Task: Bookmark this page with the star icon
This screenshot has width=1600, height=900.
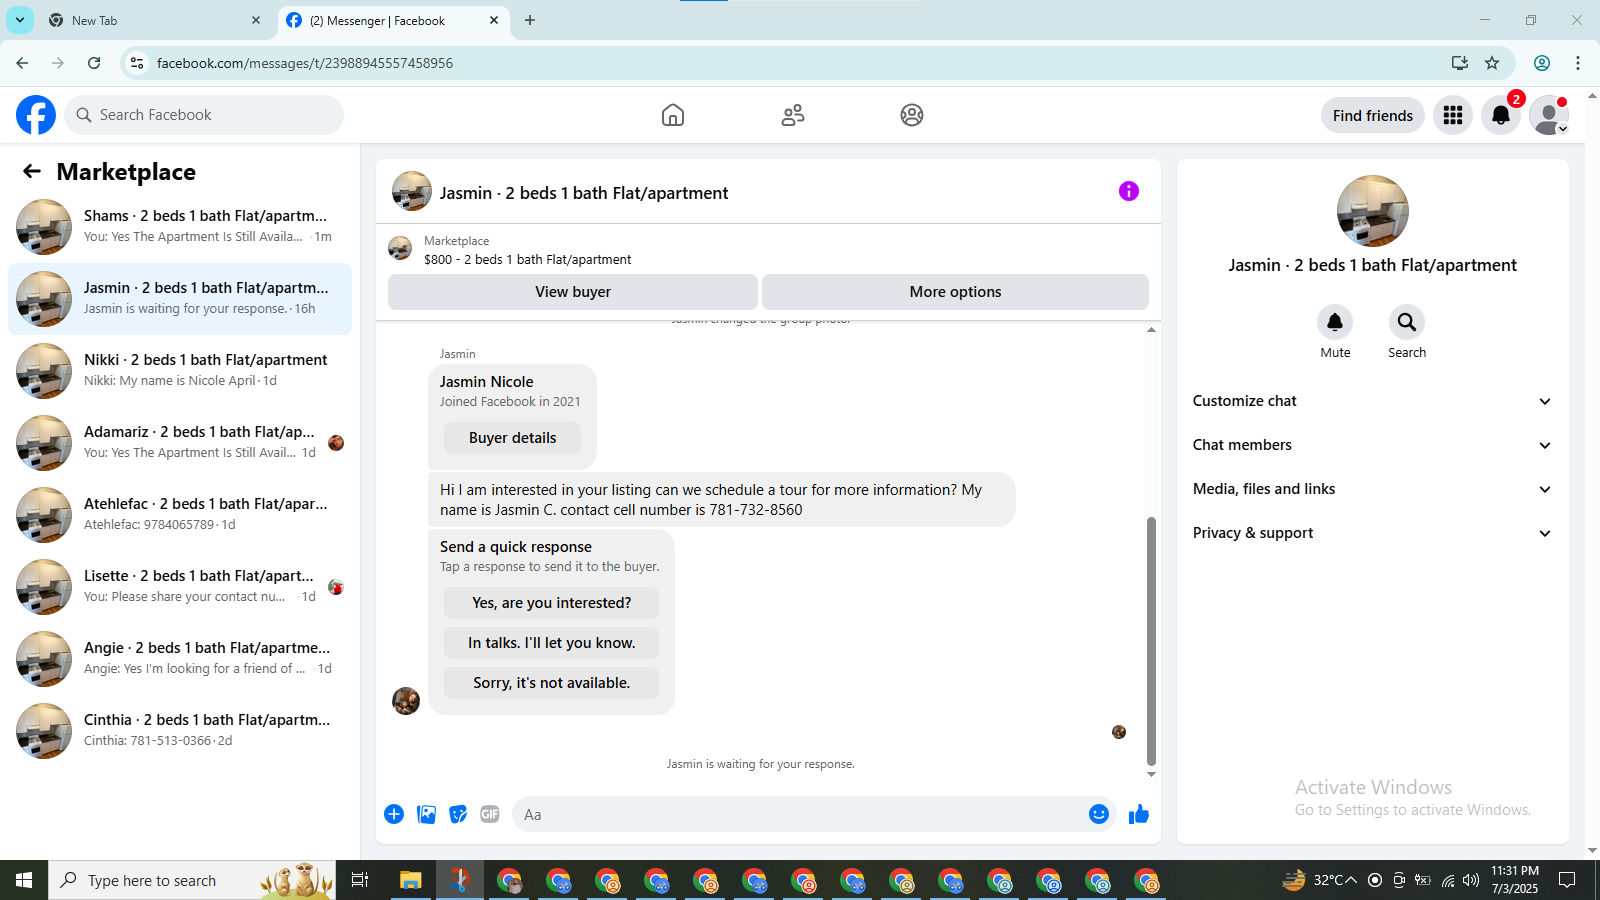Action: pyautogui.click(x=1492, y=63)
